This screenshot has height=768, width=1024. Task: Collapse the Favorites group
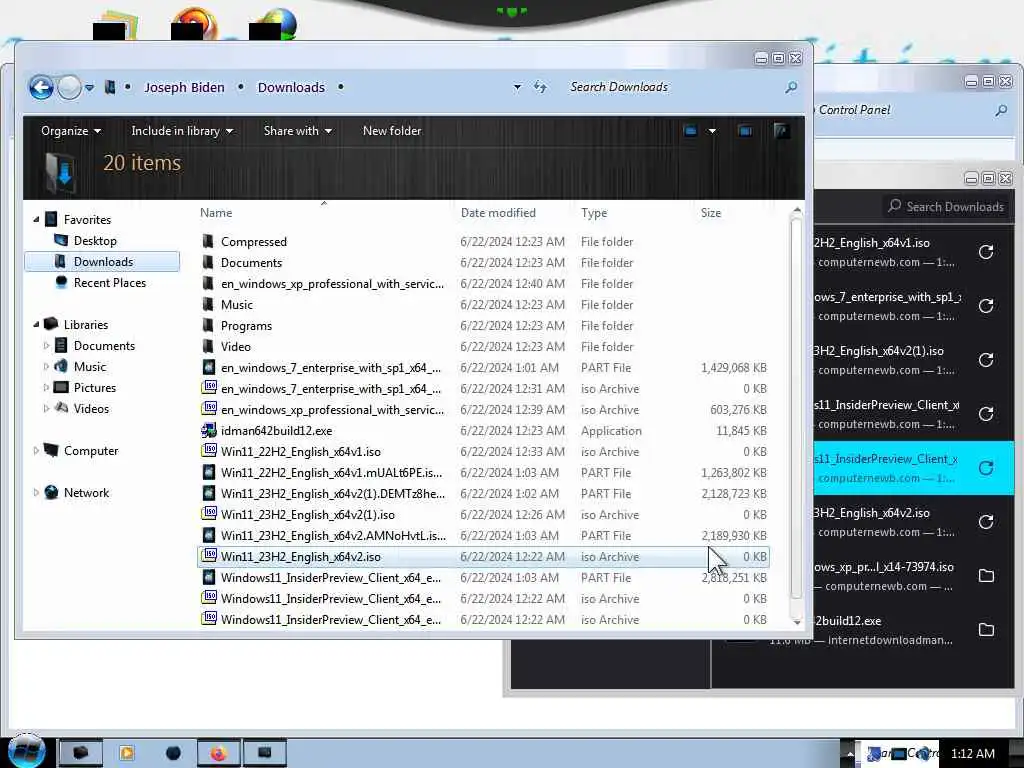click(36, 220)
